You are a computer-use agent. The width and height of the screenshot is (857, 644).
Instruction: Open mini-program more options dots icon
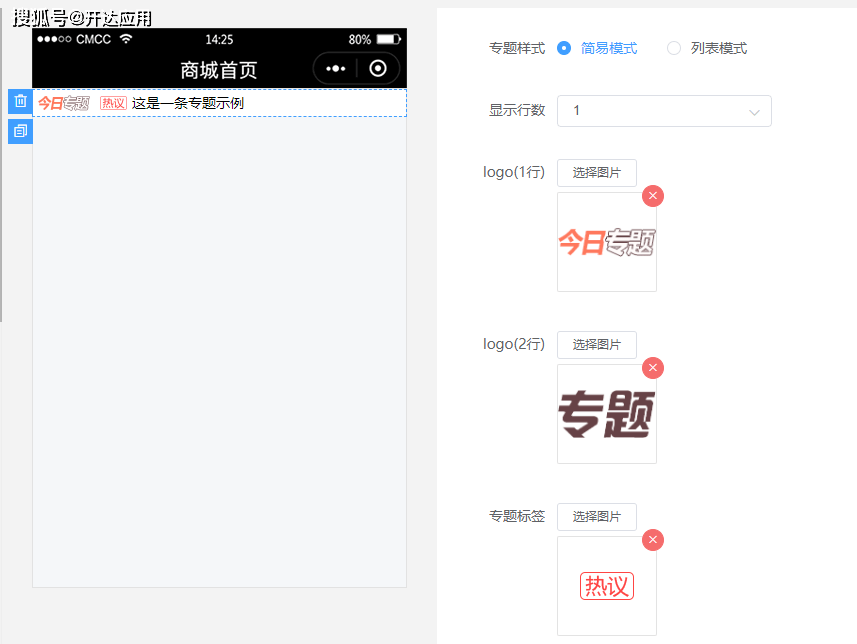point(336,69)
